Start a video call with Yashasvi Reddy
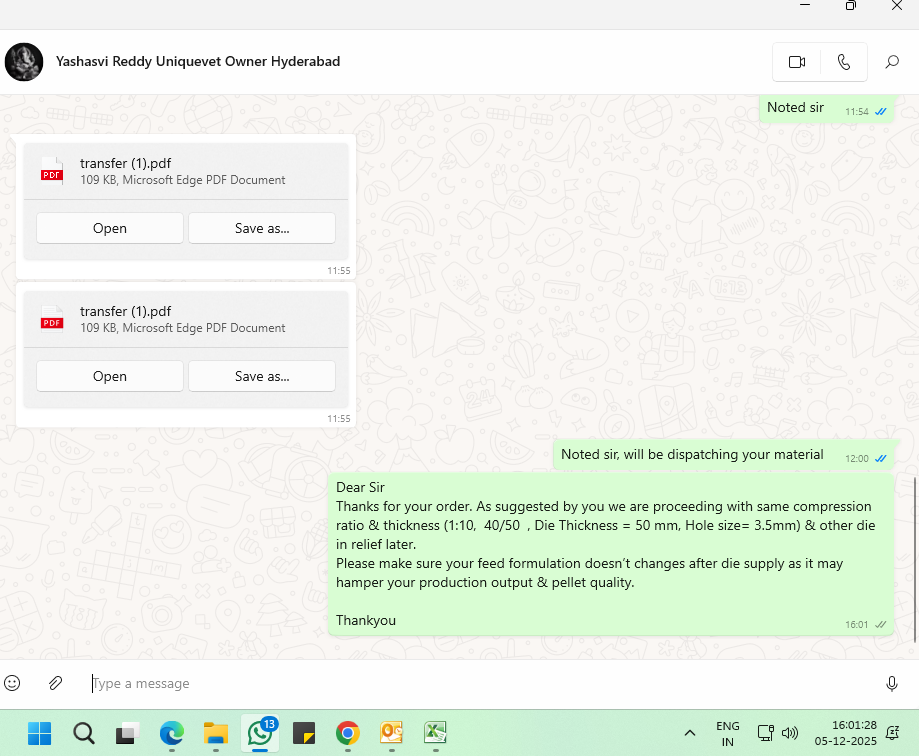This screenshot has height=756, width=919. tap(797, 62)
